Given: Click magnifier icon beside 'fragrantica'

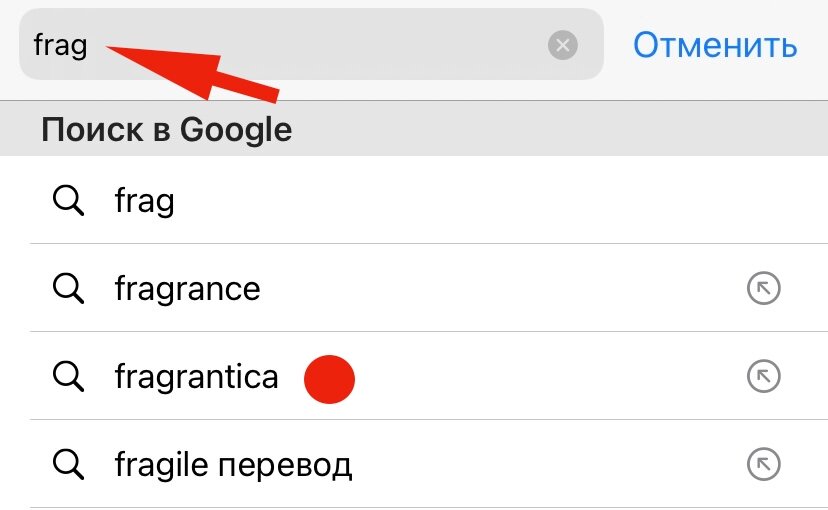Looking at the screenshot, I should (x=68, y=377).
